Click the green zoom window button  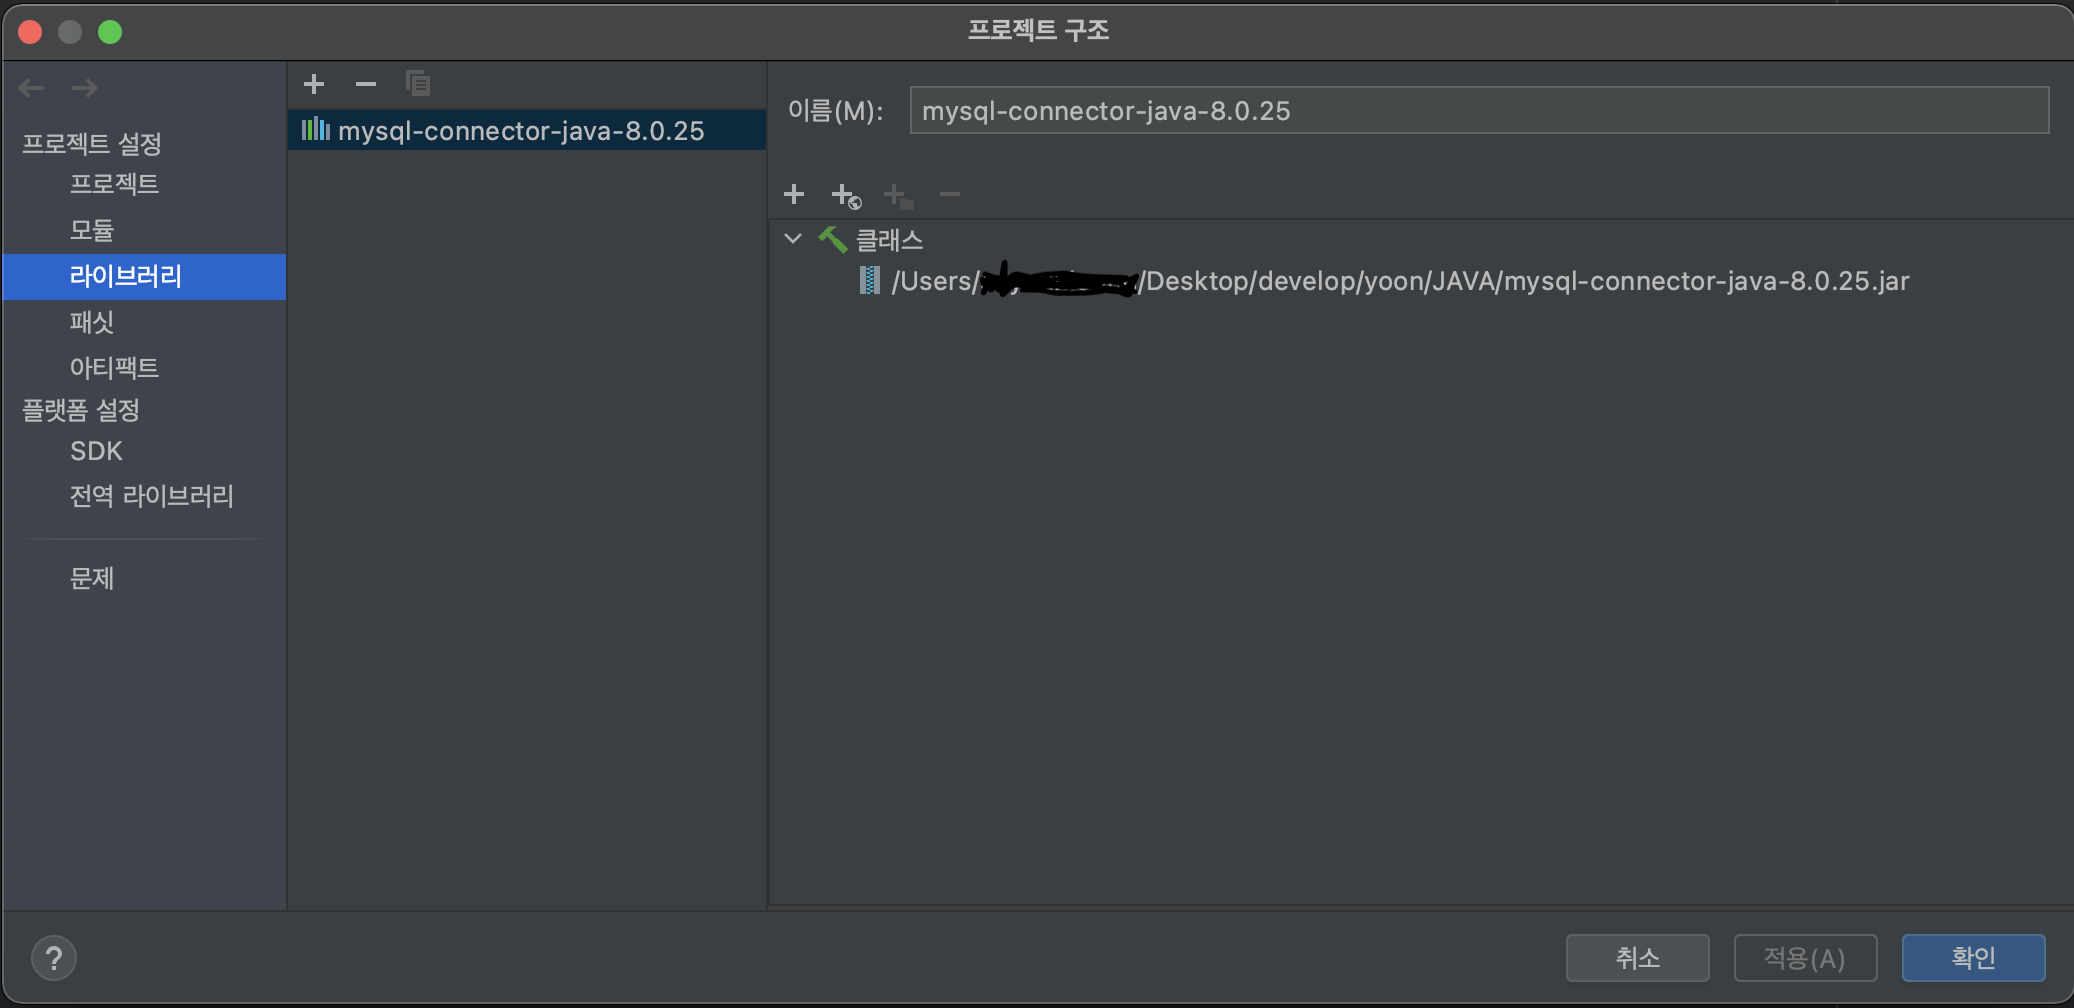110,32
